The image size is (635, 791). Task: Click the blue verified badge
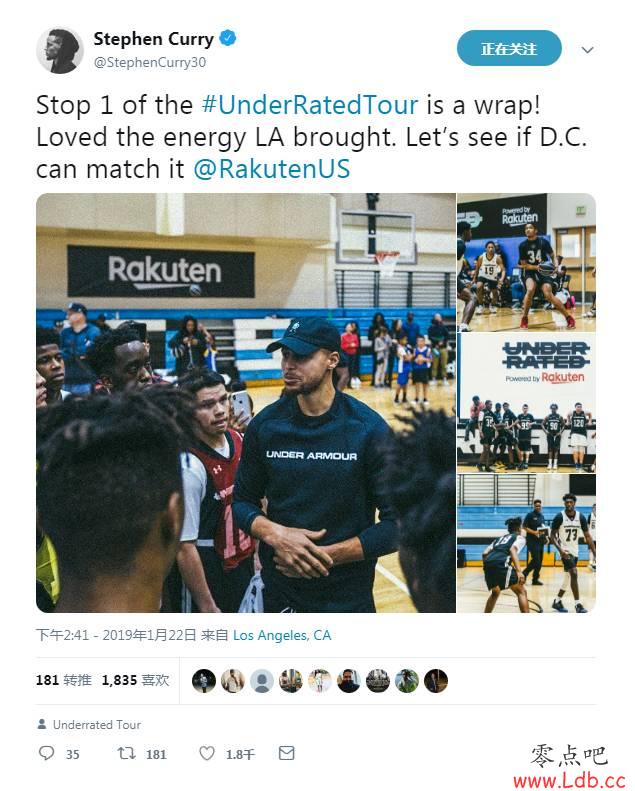click(227, 38)
